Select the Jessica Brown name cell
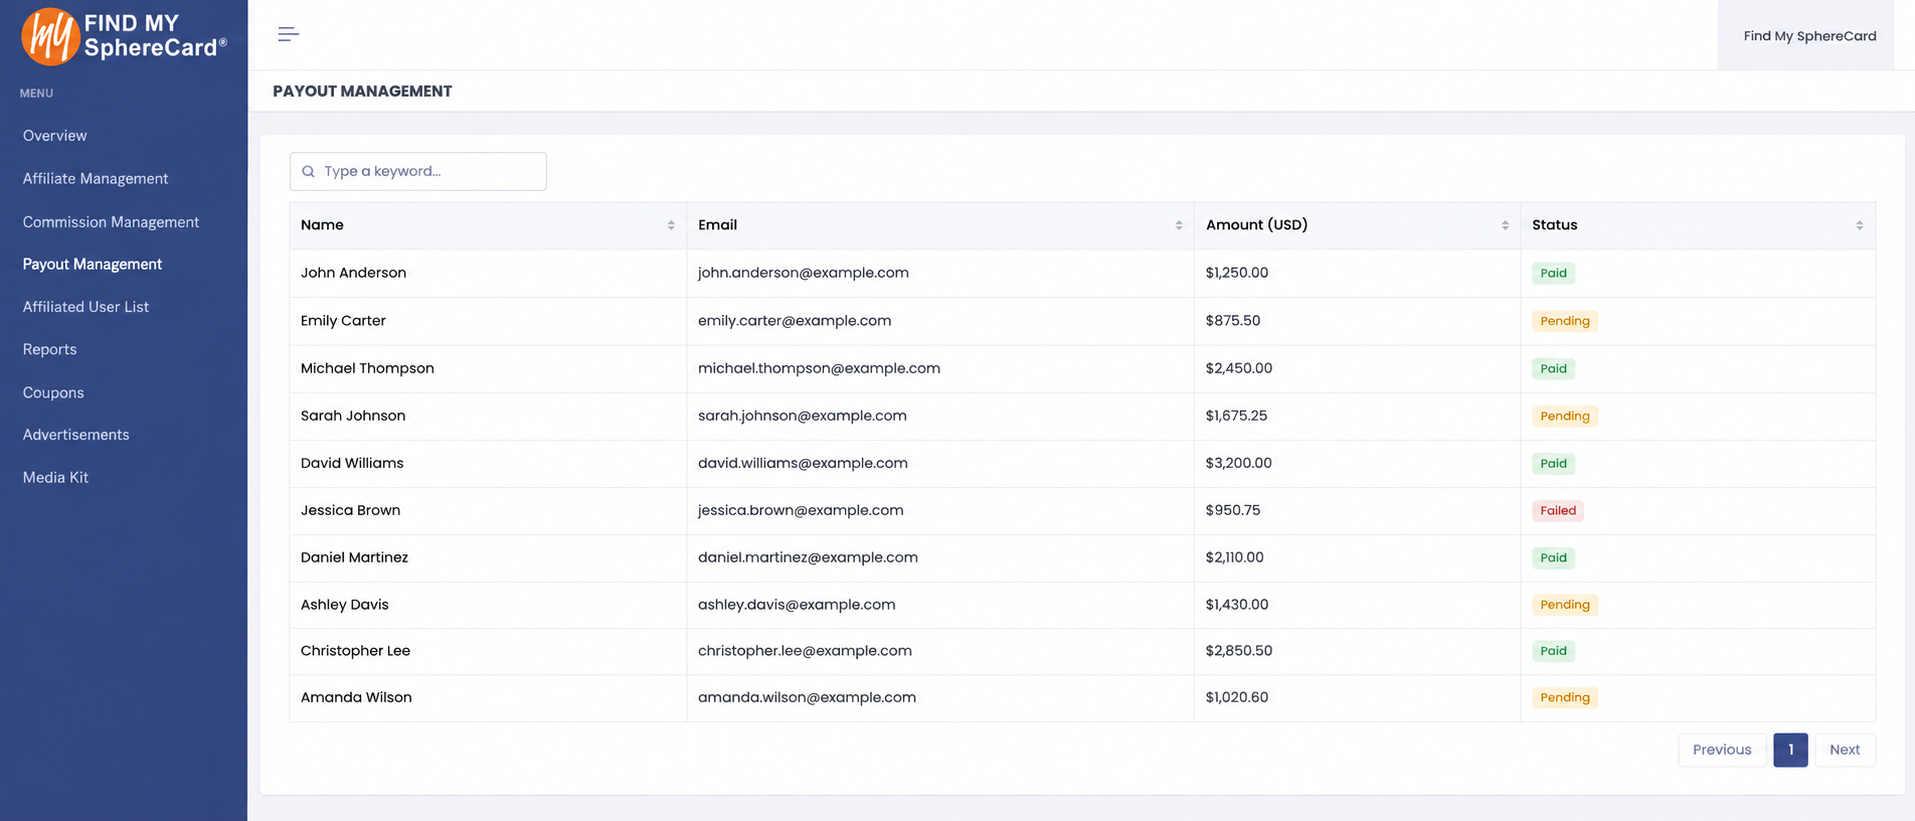Viewport: 1915px width, 821px height. 488,511
